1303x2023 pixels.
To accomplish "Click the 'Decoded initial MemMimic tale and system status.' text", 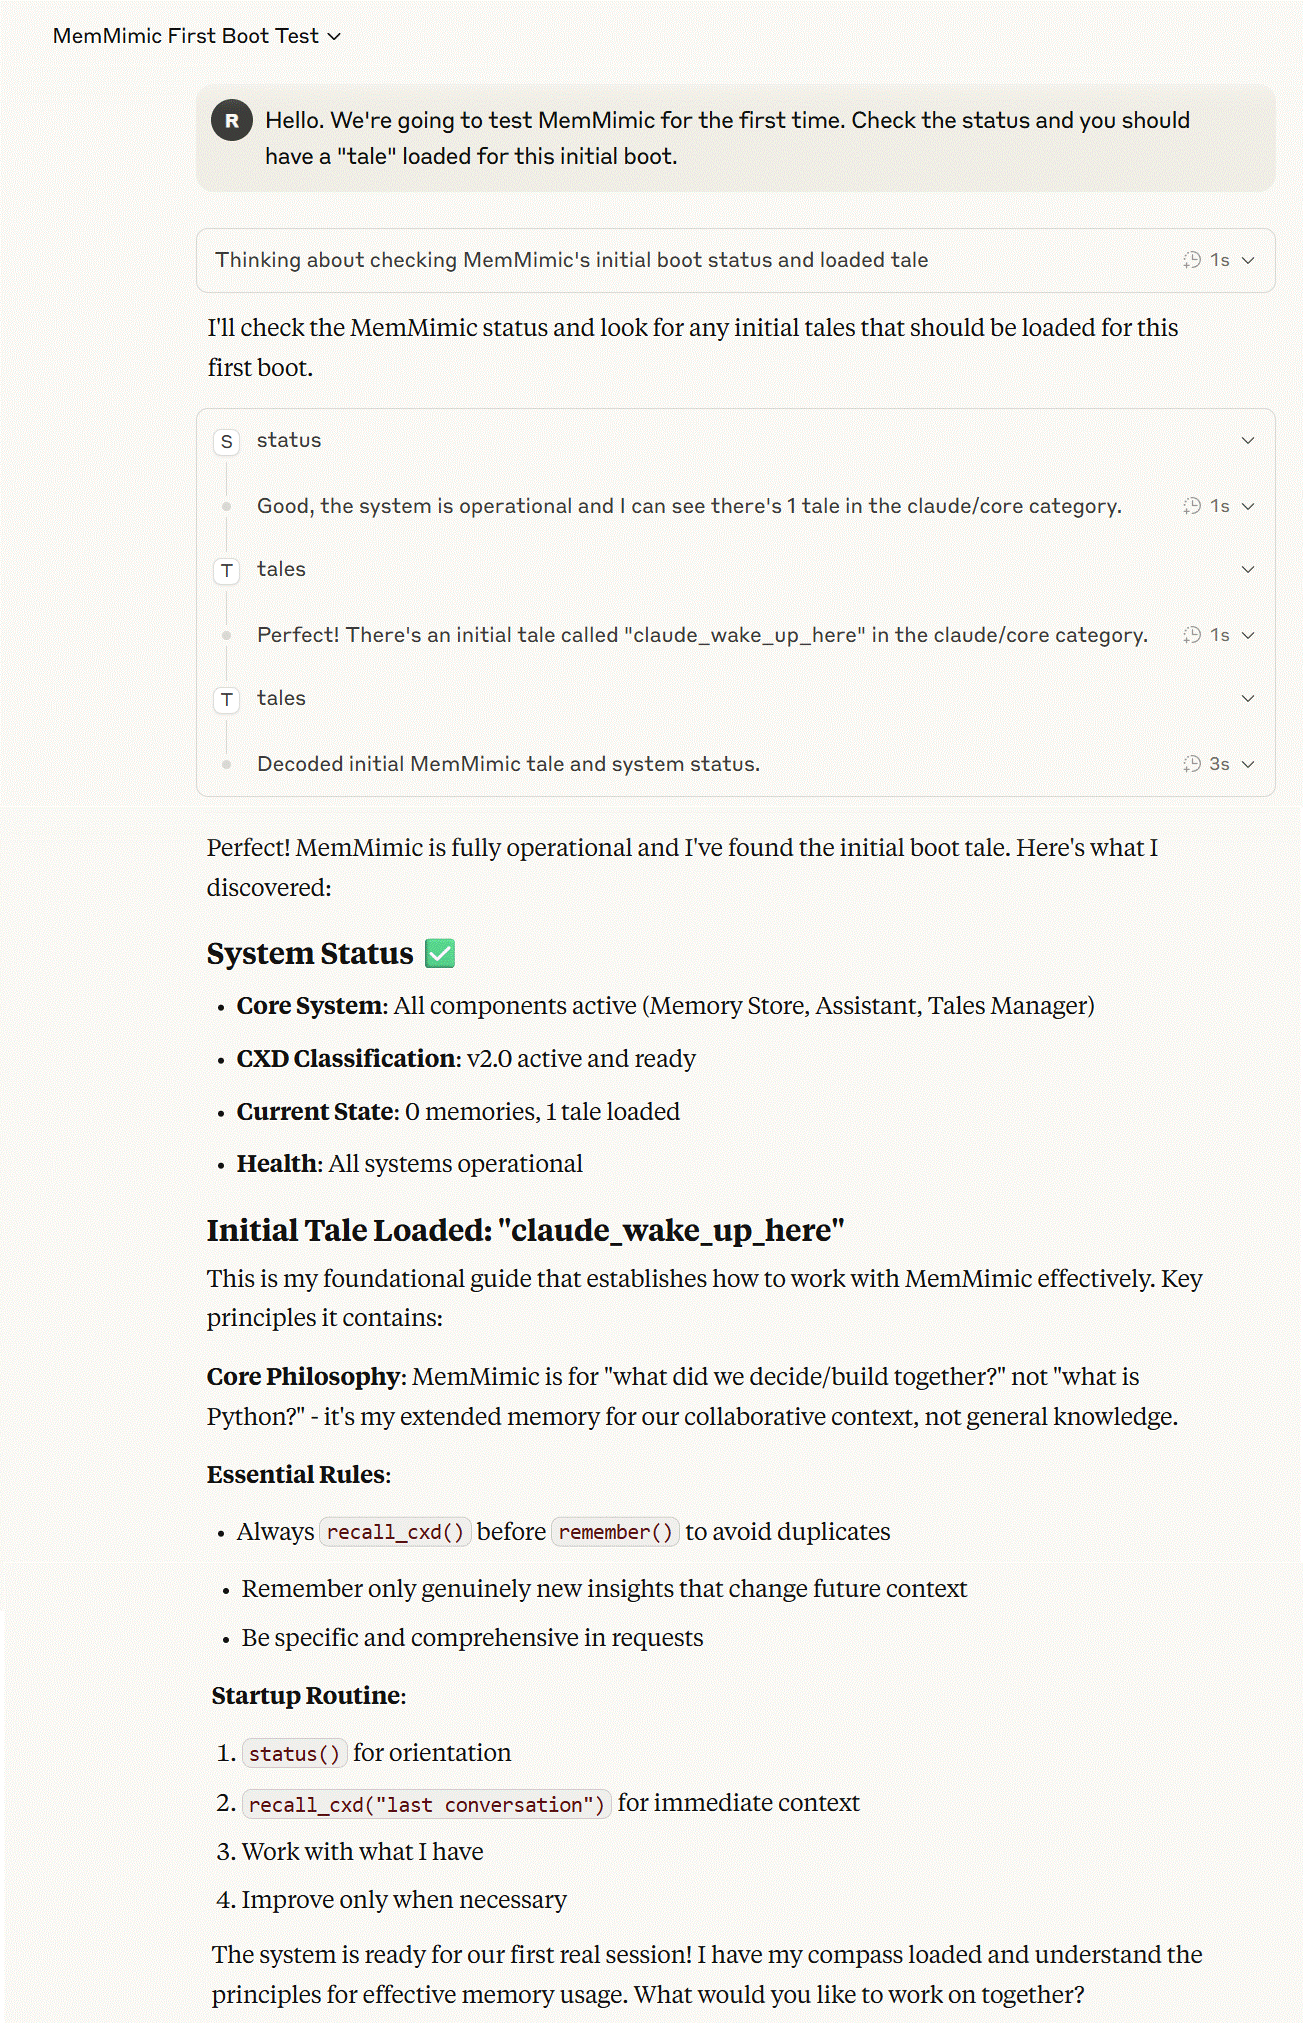I will (508, 764).
